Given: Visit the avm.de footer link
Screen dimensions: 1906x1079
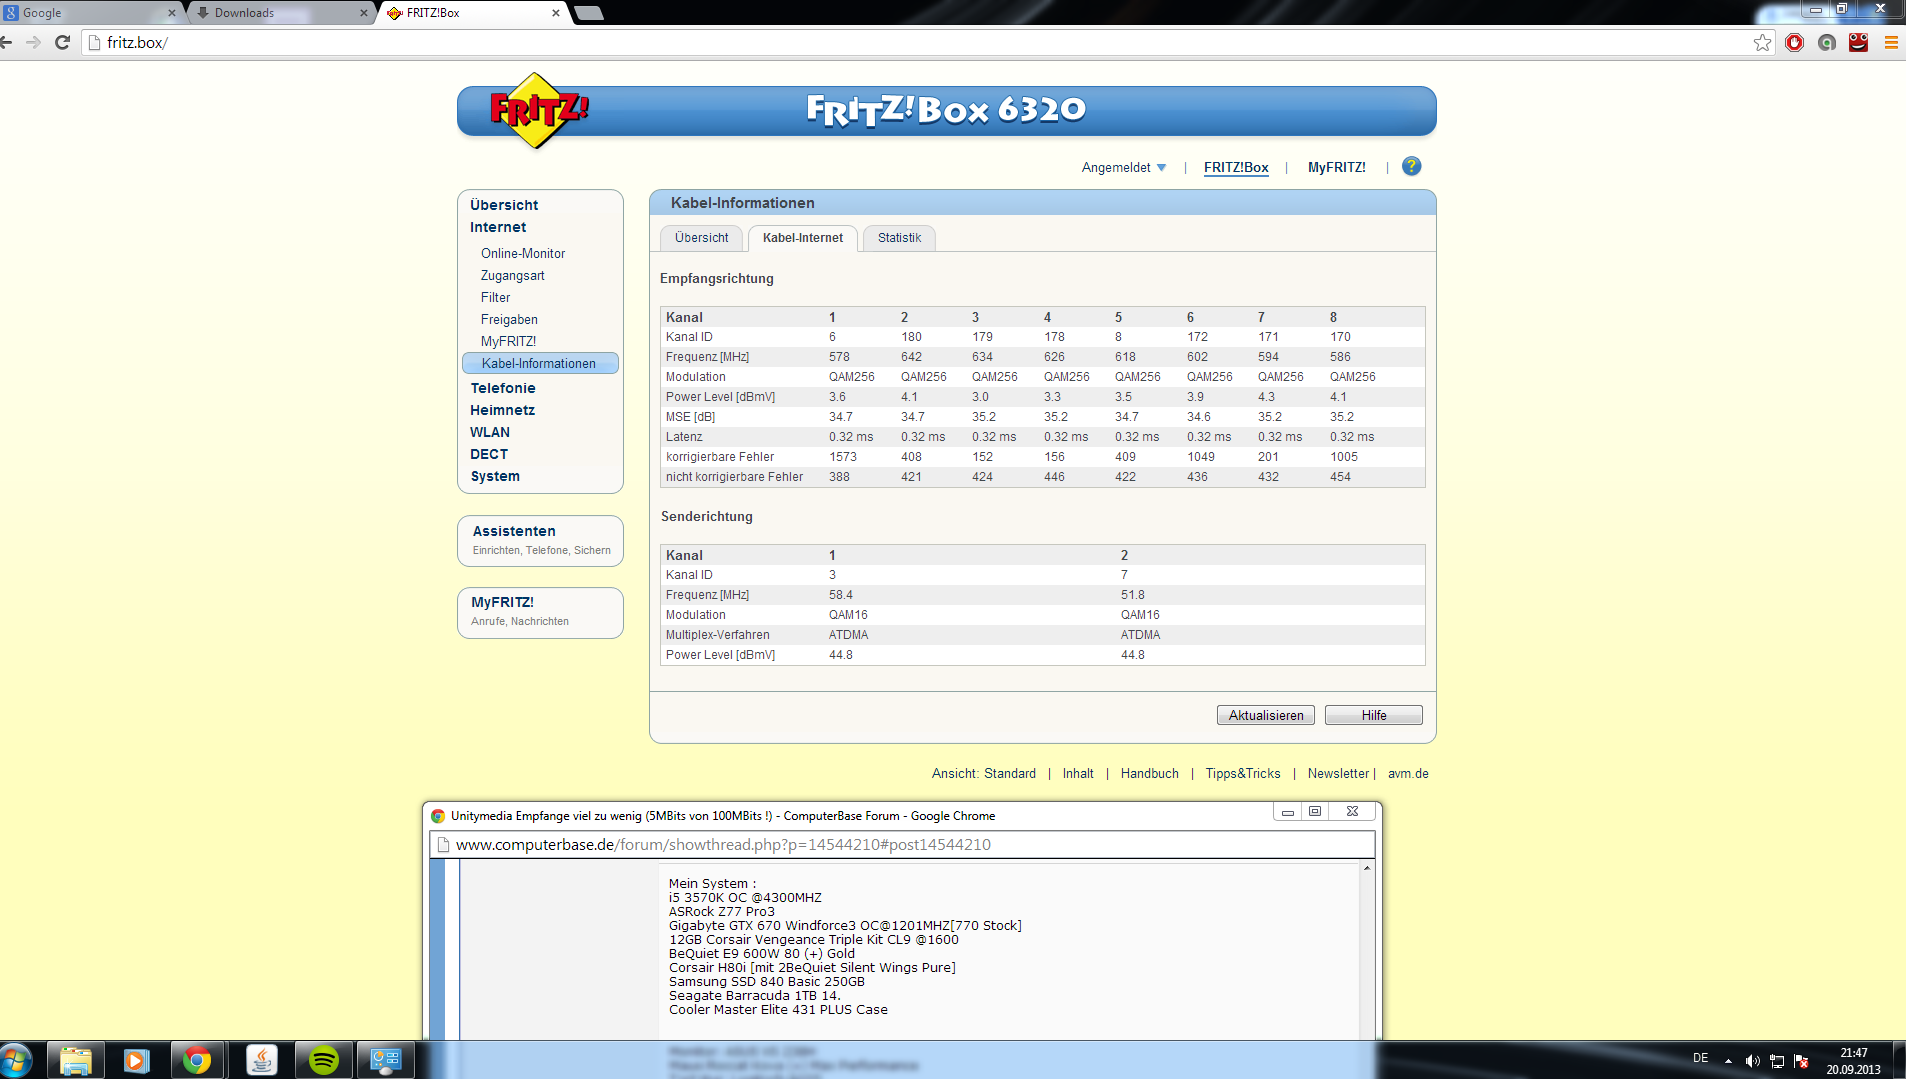Looking at the screenshot, I should coord(1408,774).
